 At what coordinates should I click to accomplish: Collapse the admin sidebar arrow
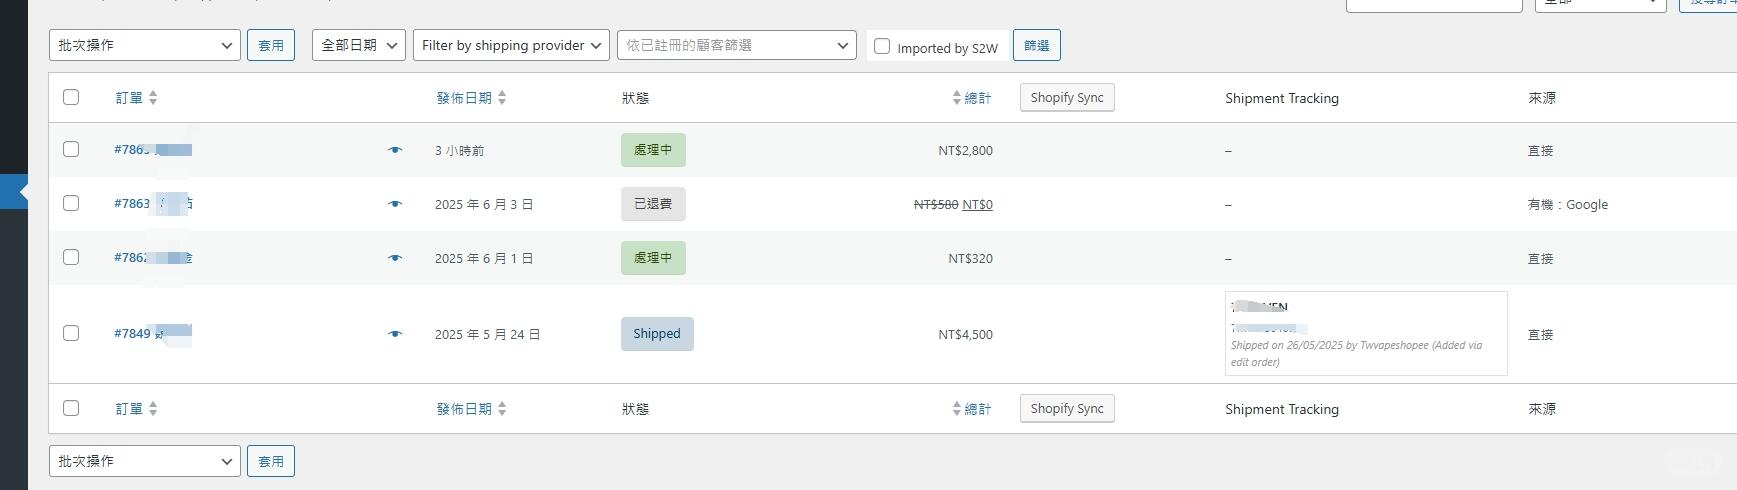coord(22,191)
